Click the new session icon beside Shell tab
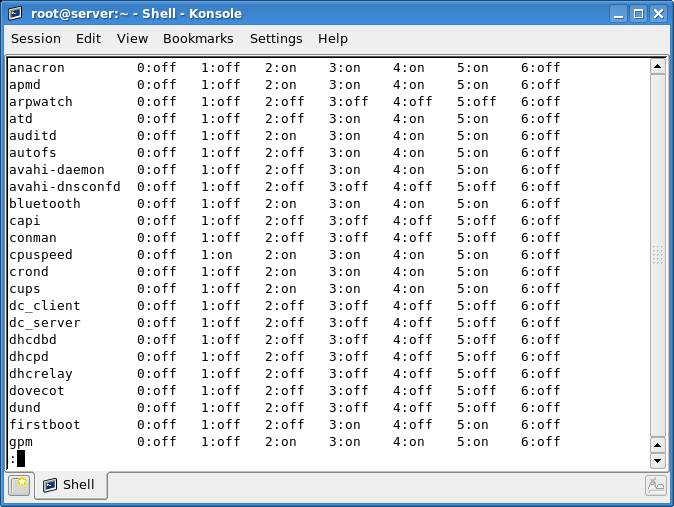The height and width of the screenshot is (507, 674). coord(19,485)
